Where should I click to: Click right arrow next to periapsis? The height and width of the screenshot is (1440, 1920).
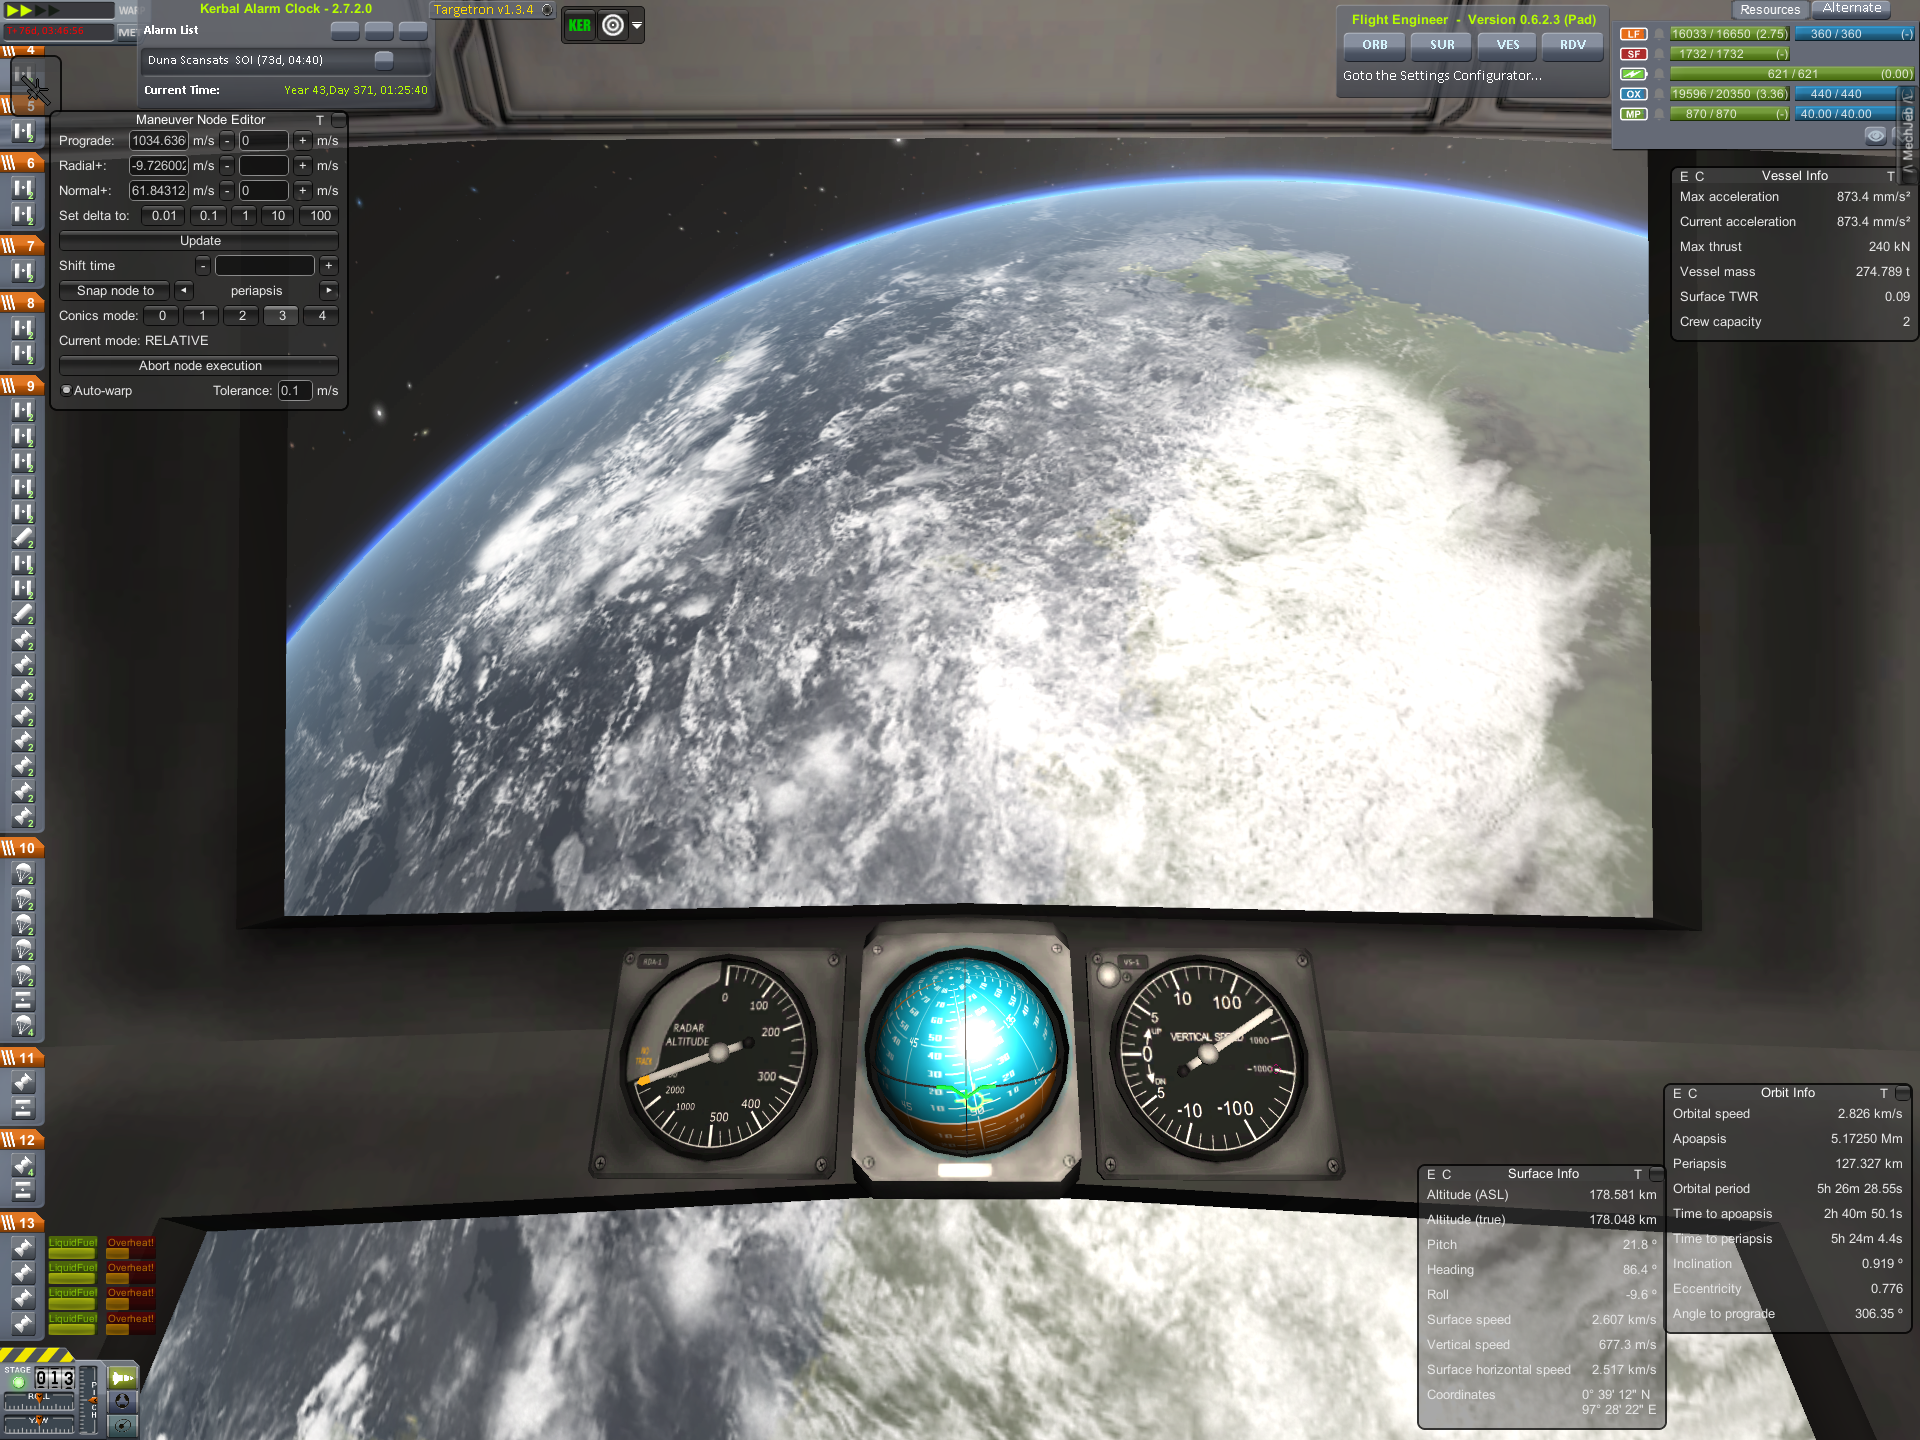(x=328, y=291)
